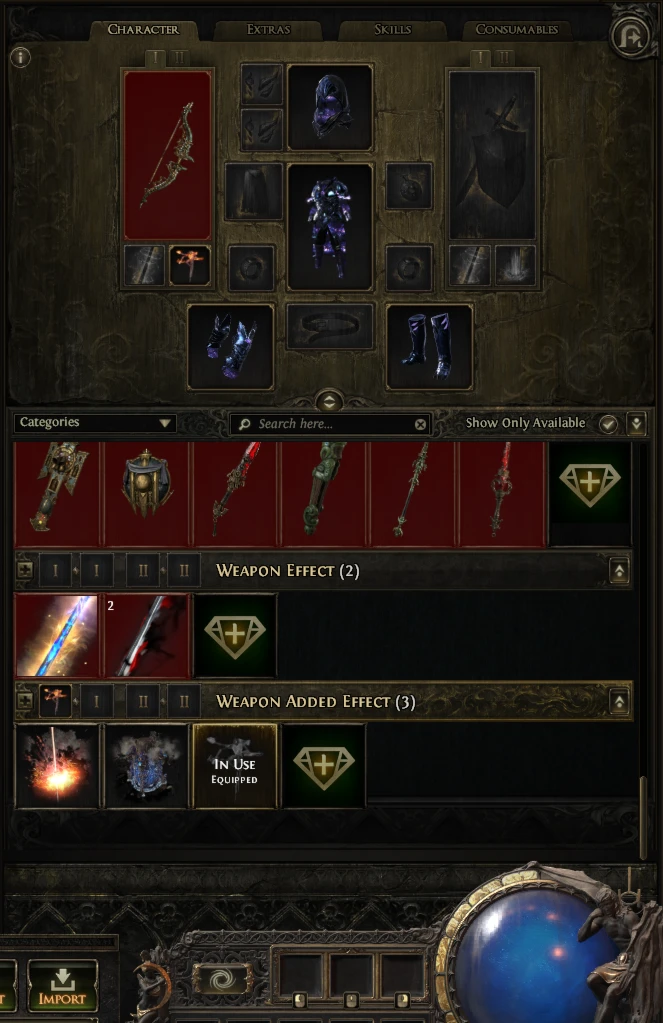The height and width of the screenshot is (1023, 663).
Task: Select the fiery explosion weapon added effect
Action: pos(57,766)
